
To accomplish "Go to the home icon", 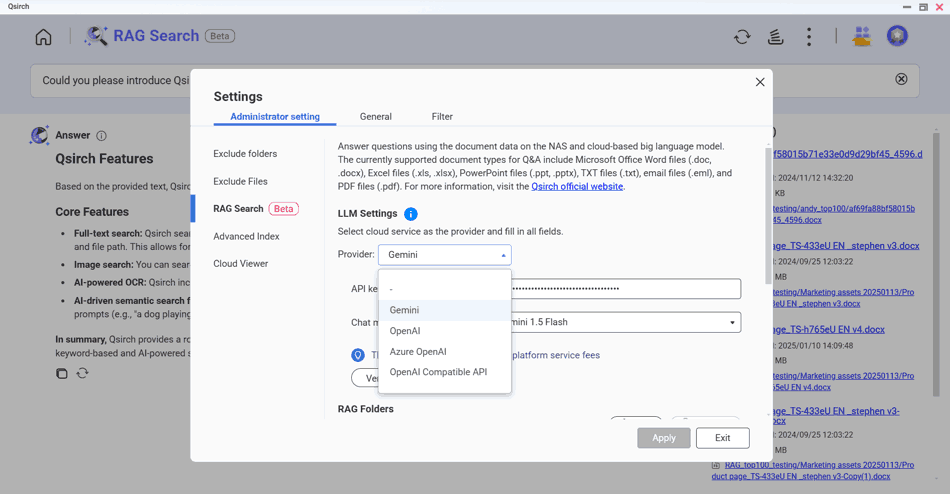I will coord(44,37).
